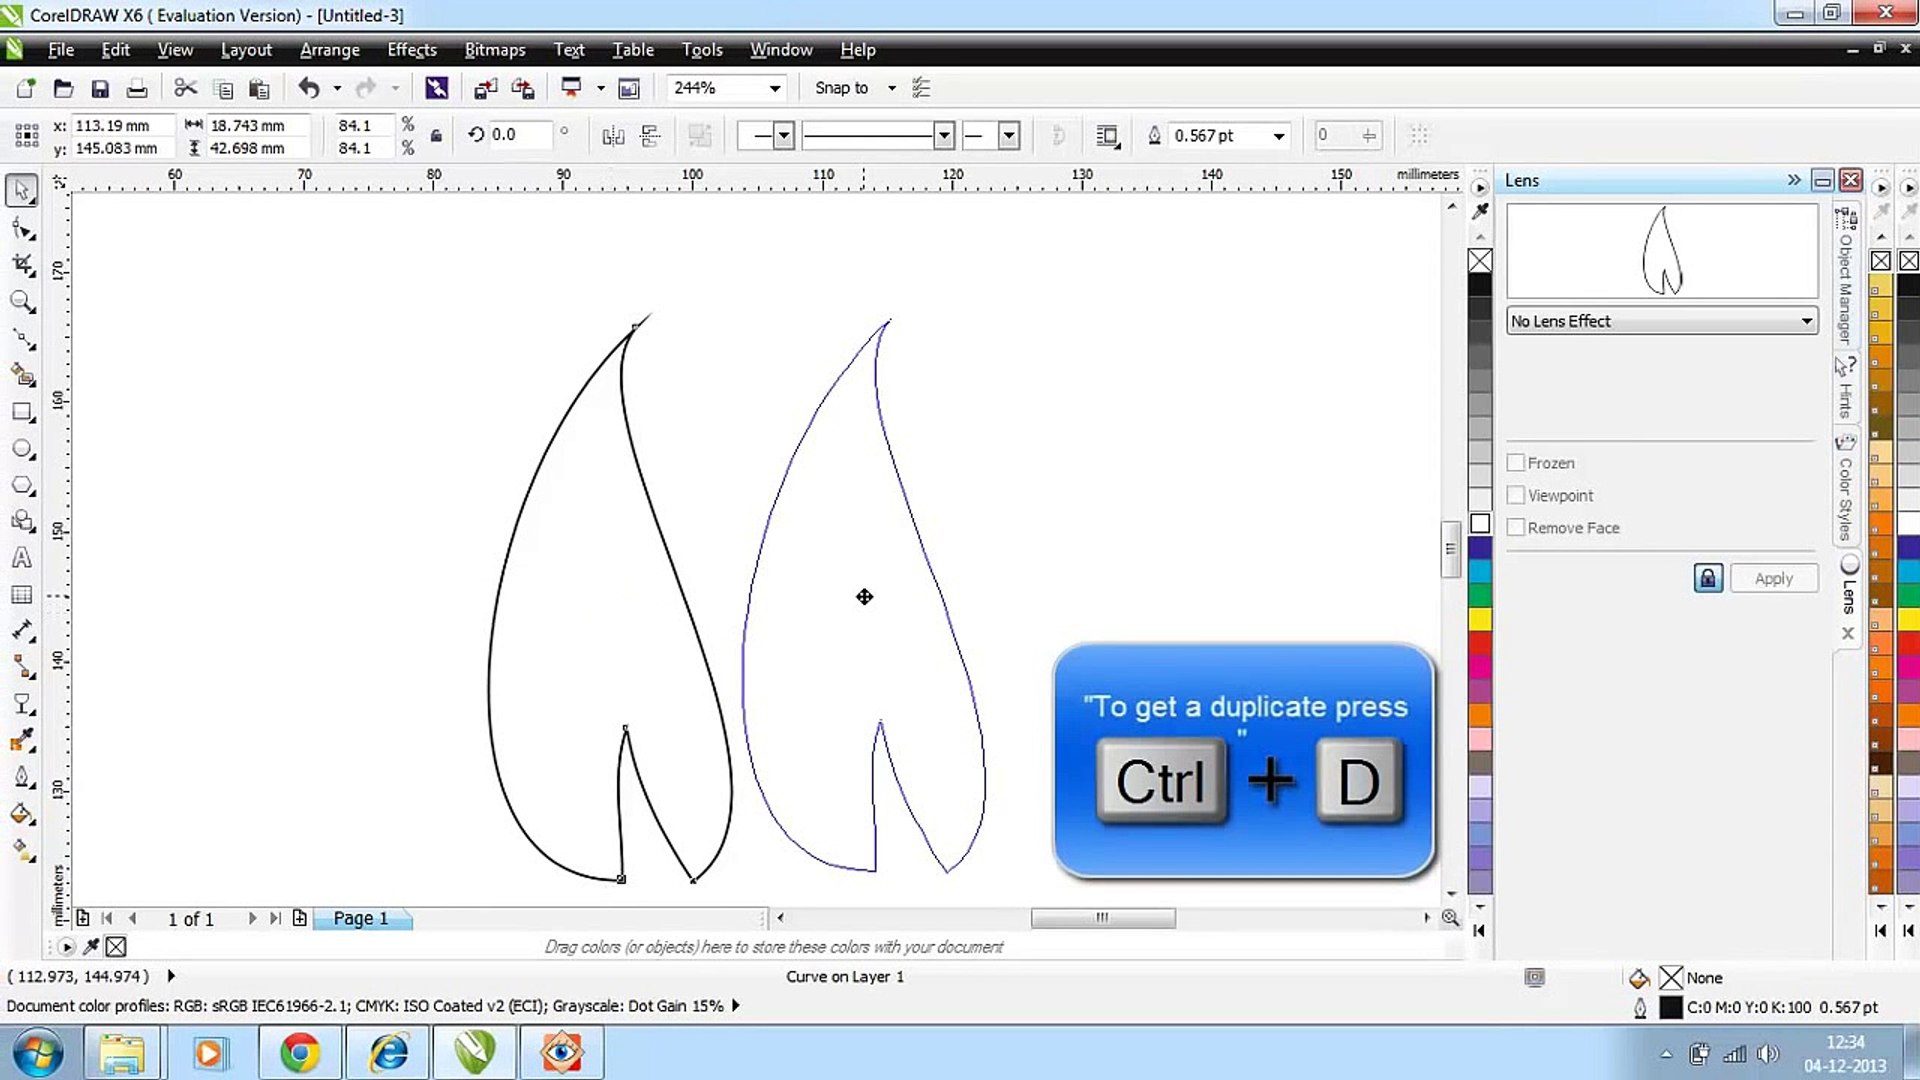Select the Rectangle tool
Screen dimensions: 1920x1080
coord(22,412)
